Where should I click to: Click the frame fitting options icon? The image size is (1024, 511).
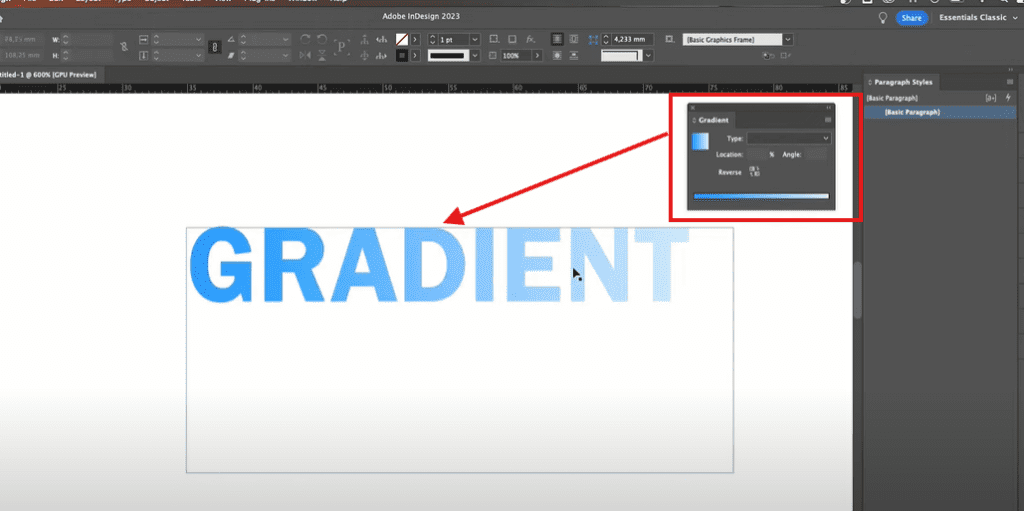(494, 39)
